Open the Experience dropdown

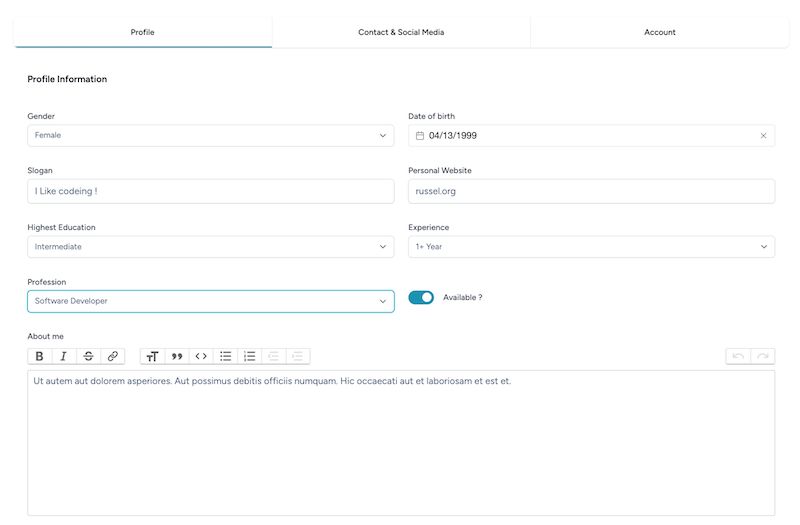coord(591,247)
